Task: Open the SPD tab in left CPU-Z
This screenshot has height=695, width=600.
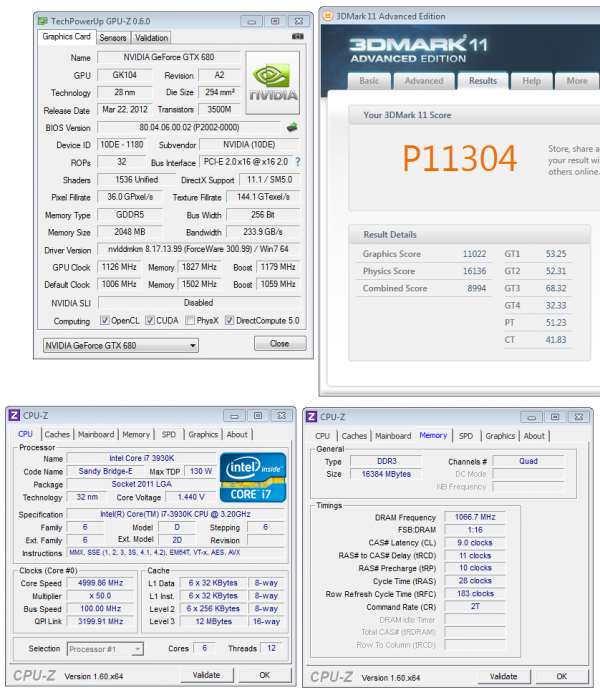Action: pos(168,434)
